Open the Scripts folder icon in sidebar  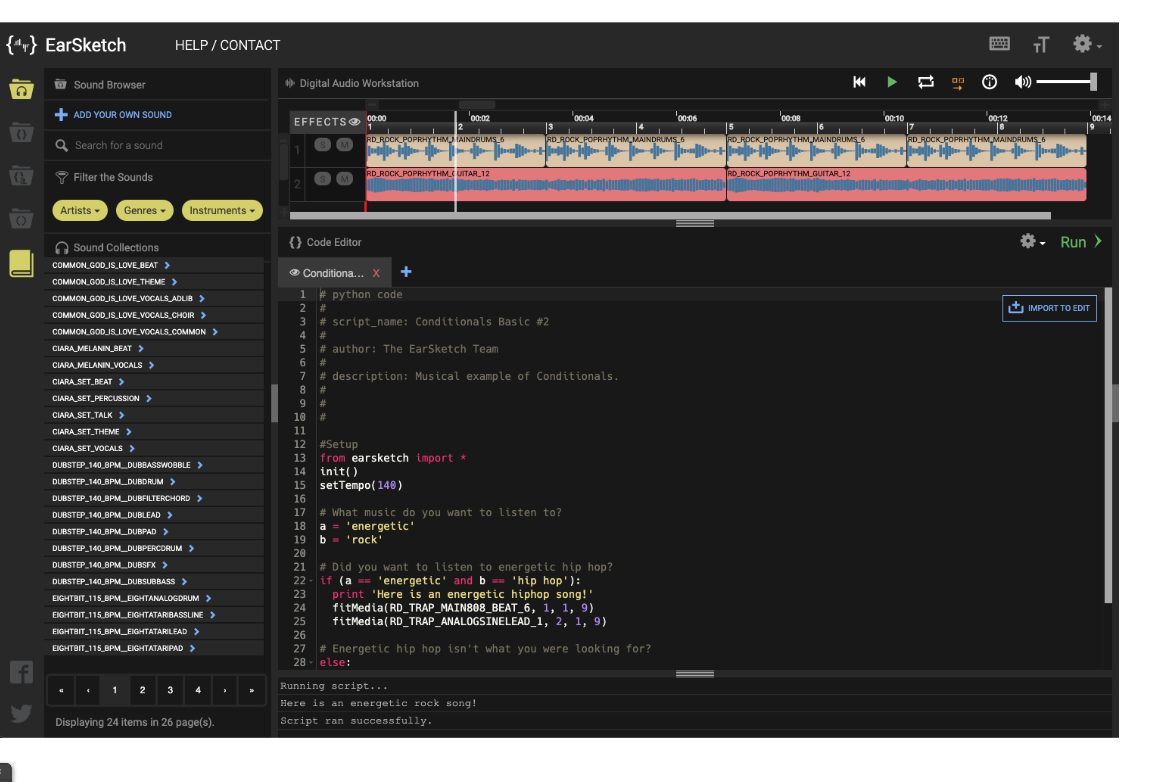coord(21,132)
